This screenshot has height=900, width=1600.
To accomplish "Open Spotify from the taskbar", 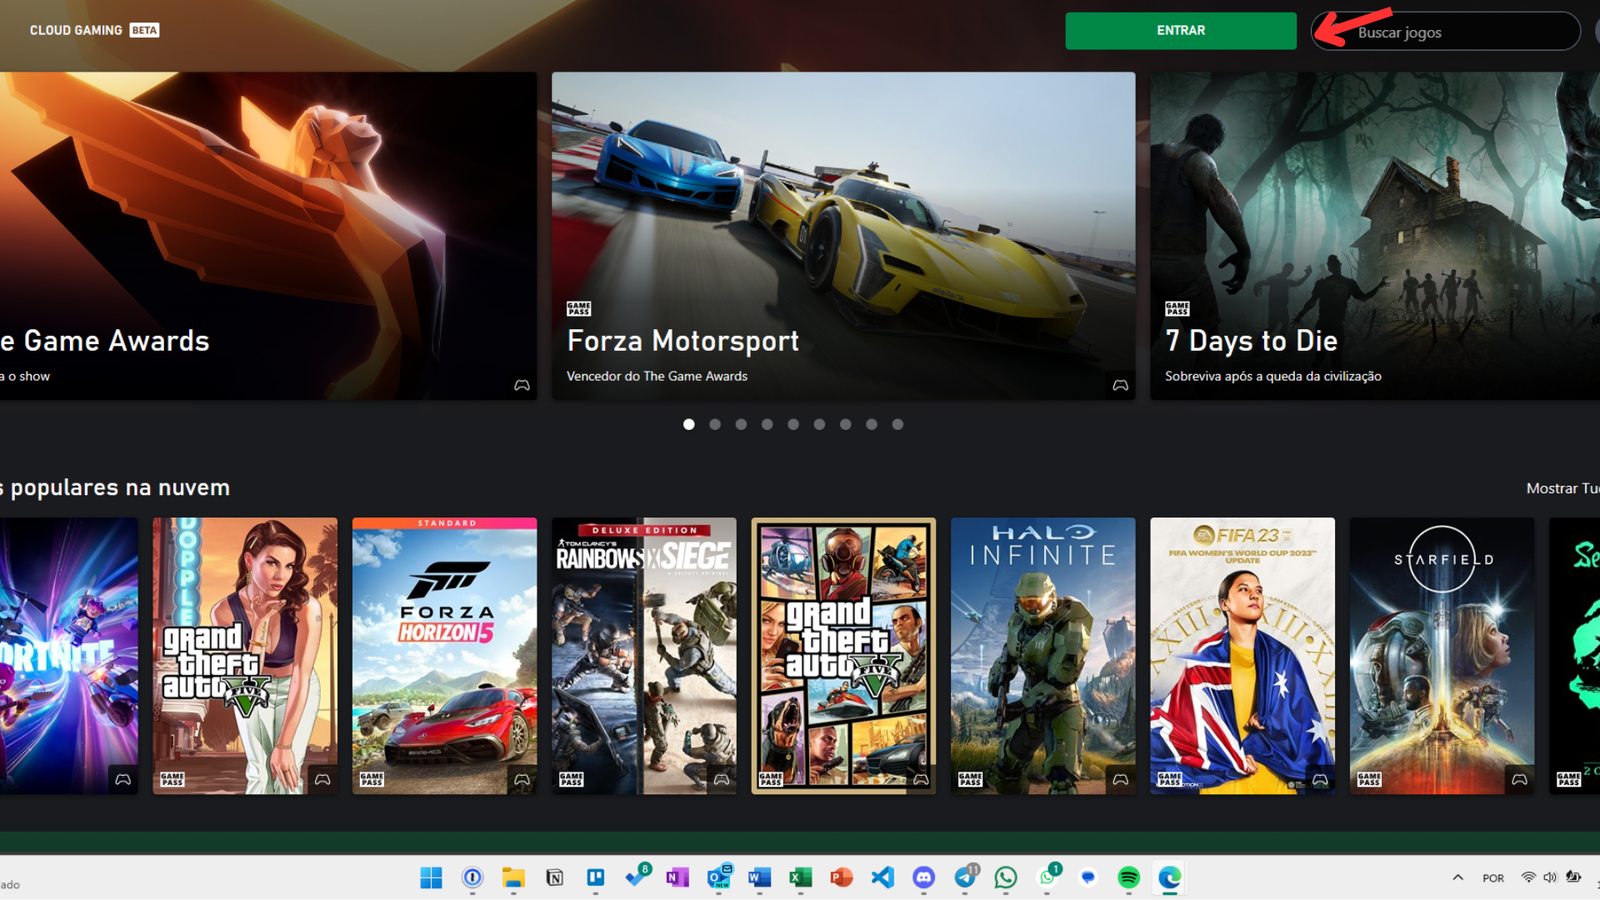I will click(1128, 877).
